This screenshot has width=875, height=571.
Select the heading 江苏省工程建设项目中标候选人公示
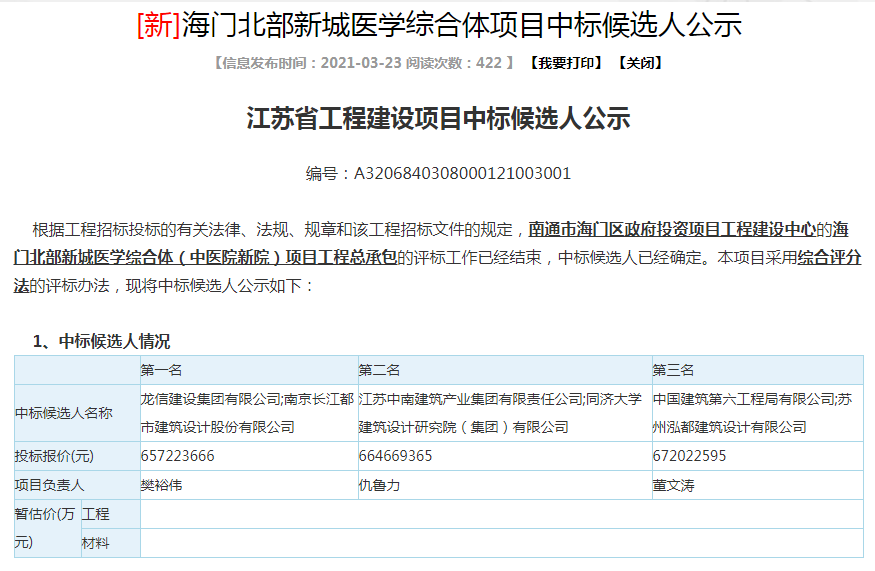click(439, 118)
